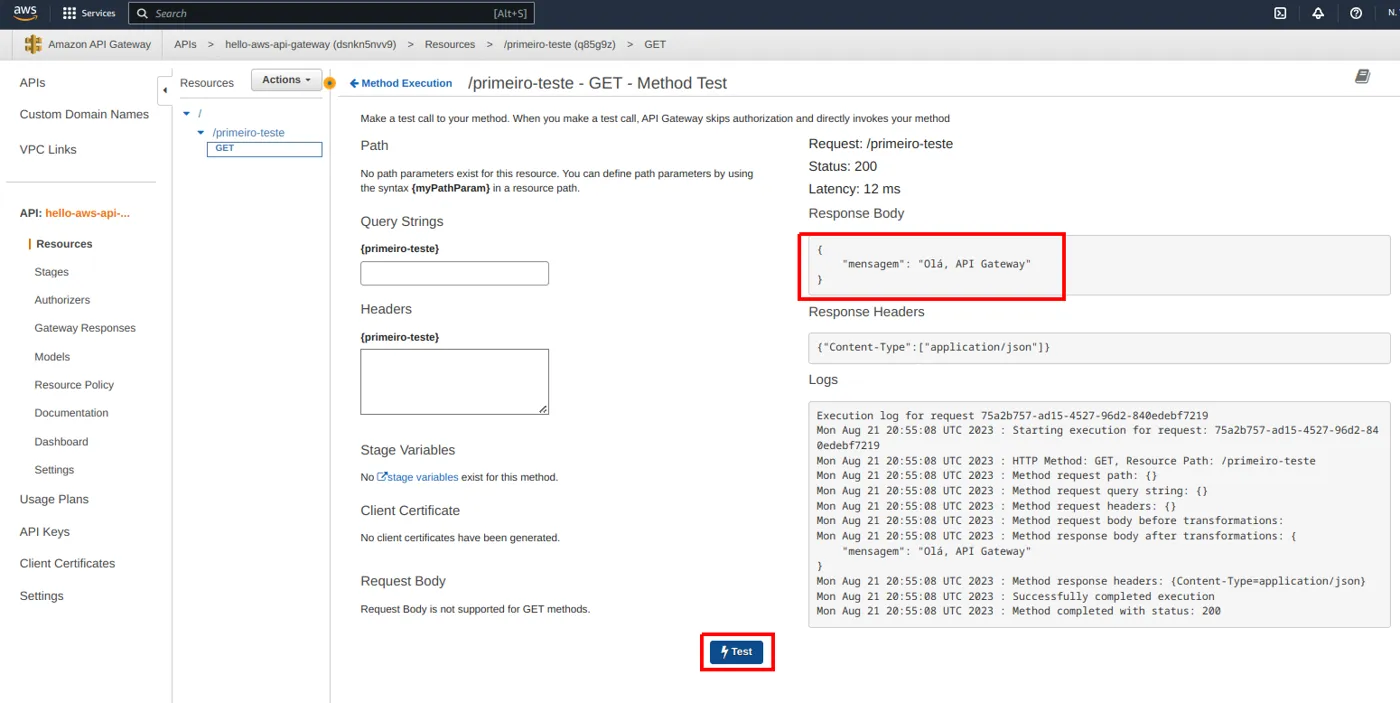Click the 'Status: 200' text
Screen dimensions: 1400x703
(843, 166)
